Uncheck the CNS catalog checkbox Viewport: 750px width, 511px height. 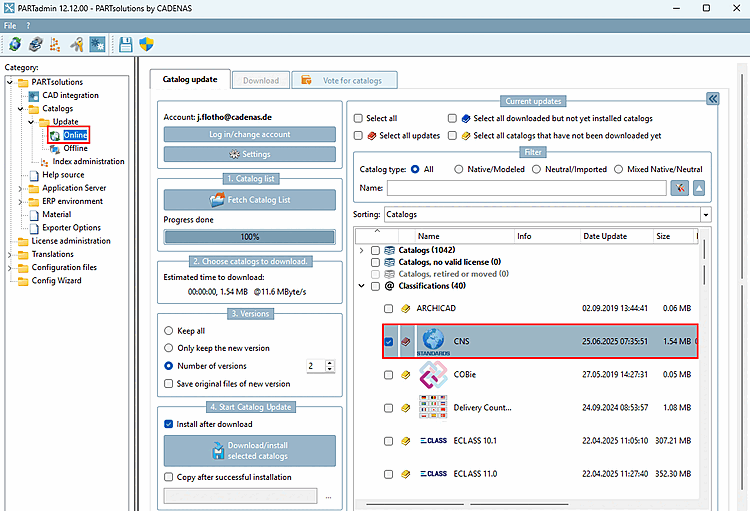[388, 342]
